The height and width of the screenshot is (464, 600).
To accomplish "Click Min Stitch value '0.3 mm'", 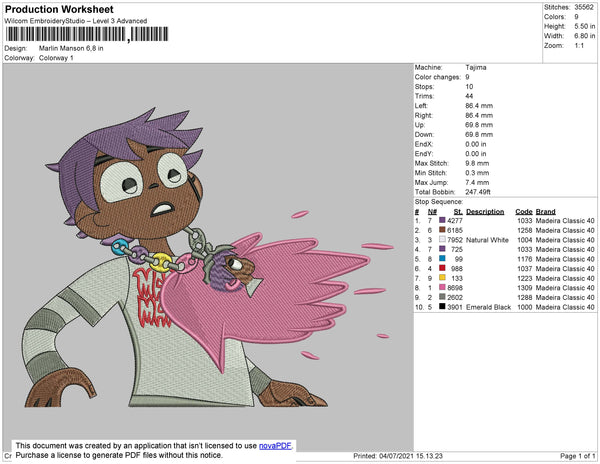I will (477, 173).
